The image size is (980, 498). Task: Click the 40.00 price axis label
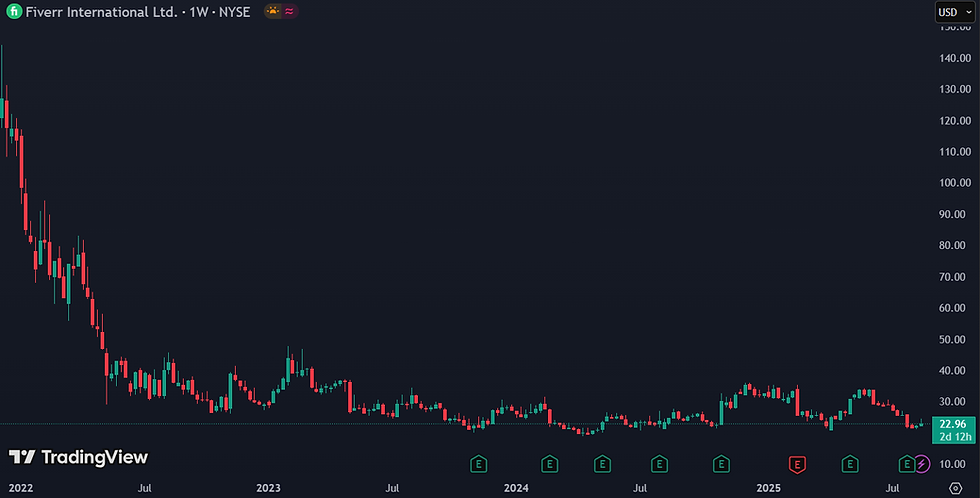click(952, 371)
